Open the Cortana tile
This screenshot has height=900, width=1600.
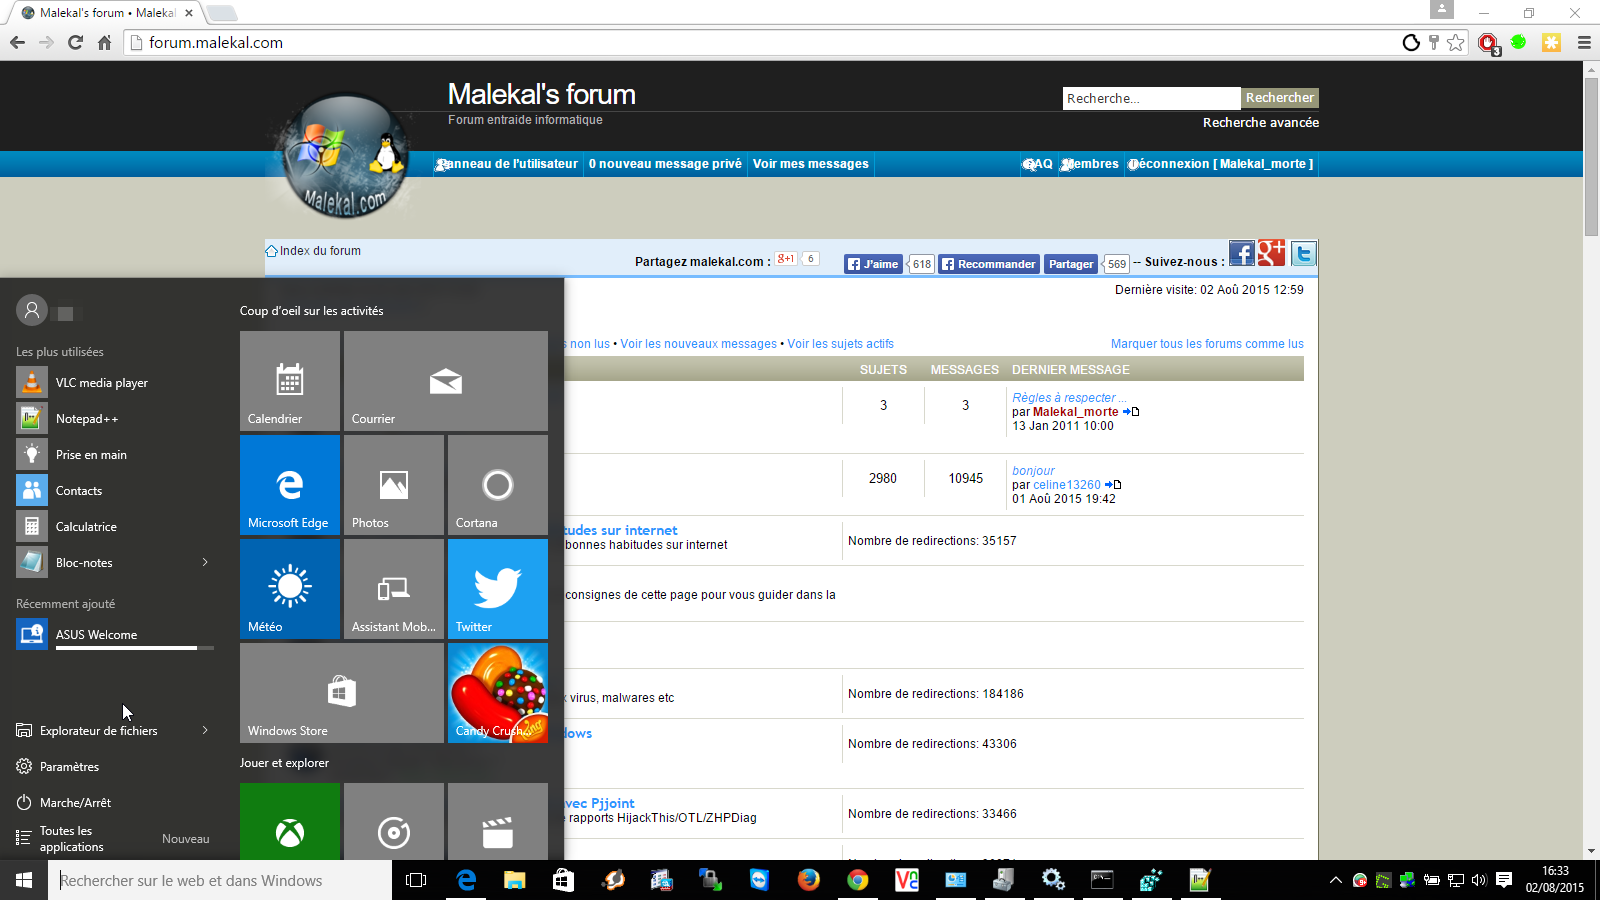(x=498, y=485)
